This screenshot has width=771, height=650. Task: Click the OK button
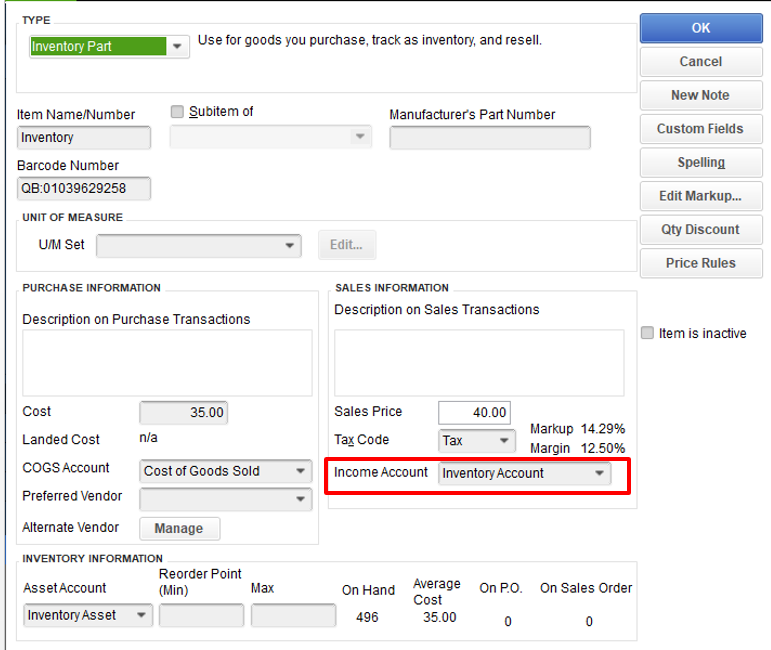tap(700, 28)
